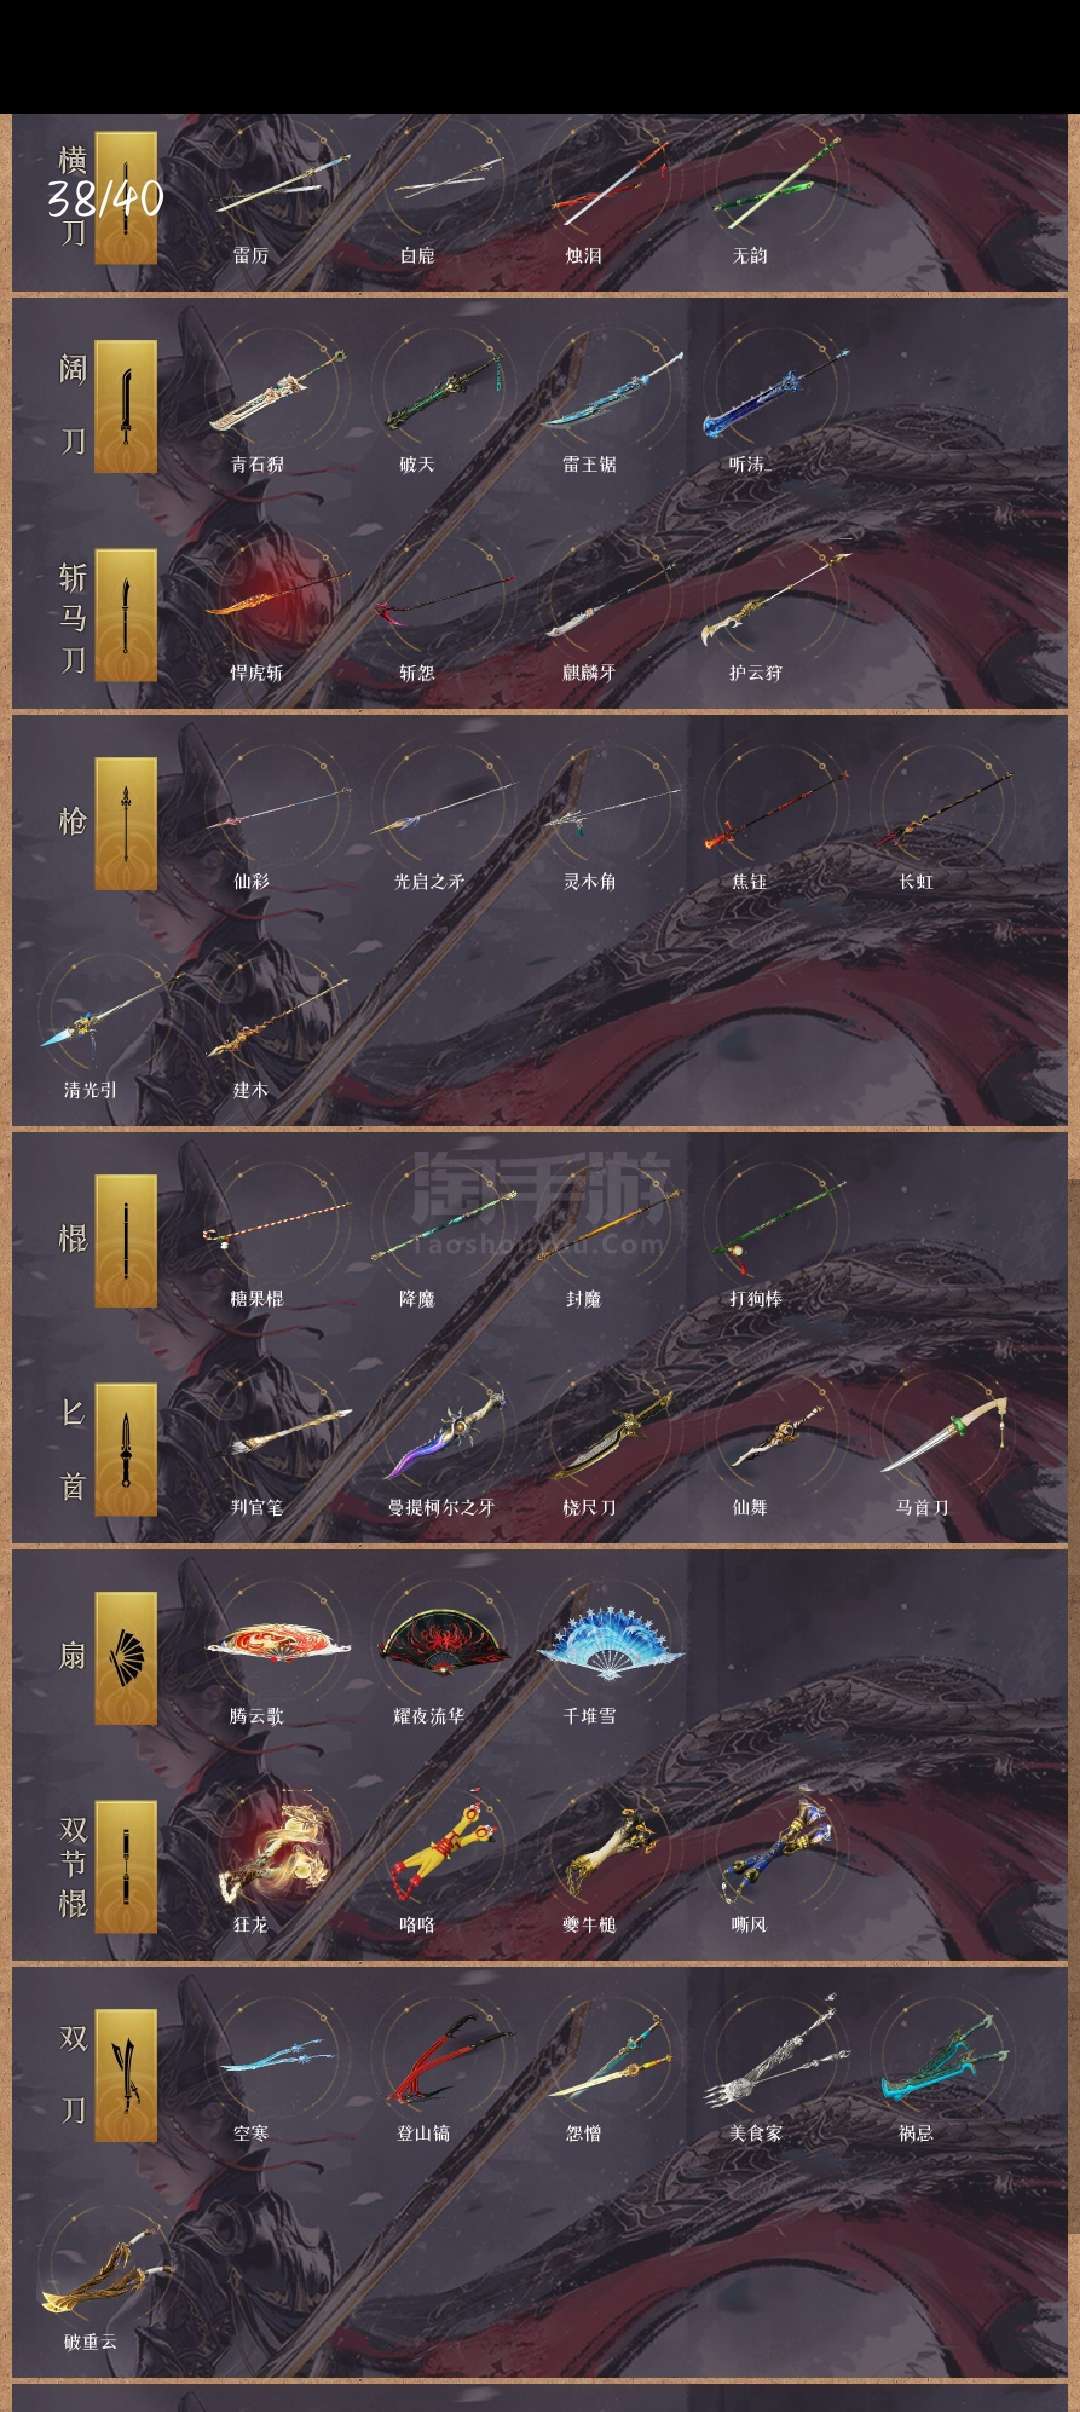This screenshot has height=2412, width=1080.
Task: Select the 匕首 dagger category icon
Action: coord(125,1450)
